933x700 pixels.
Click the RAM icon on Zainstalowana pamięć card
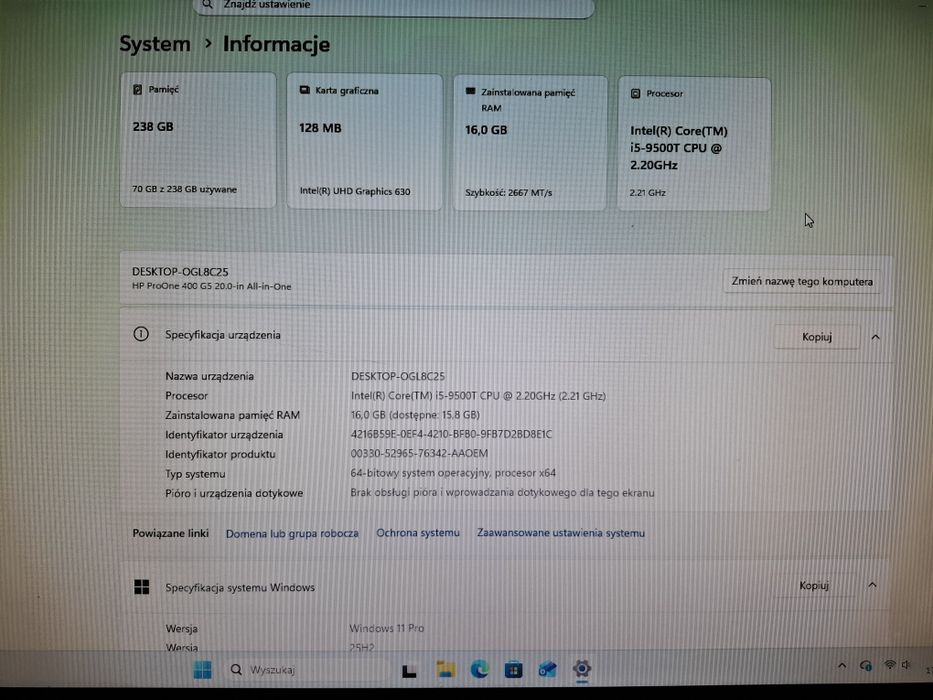[x=470, y=92]
